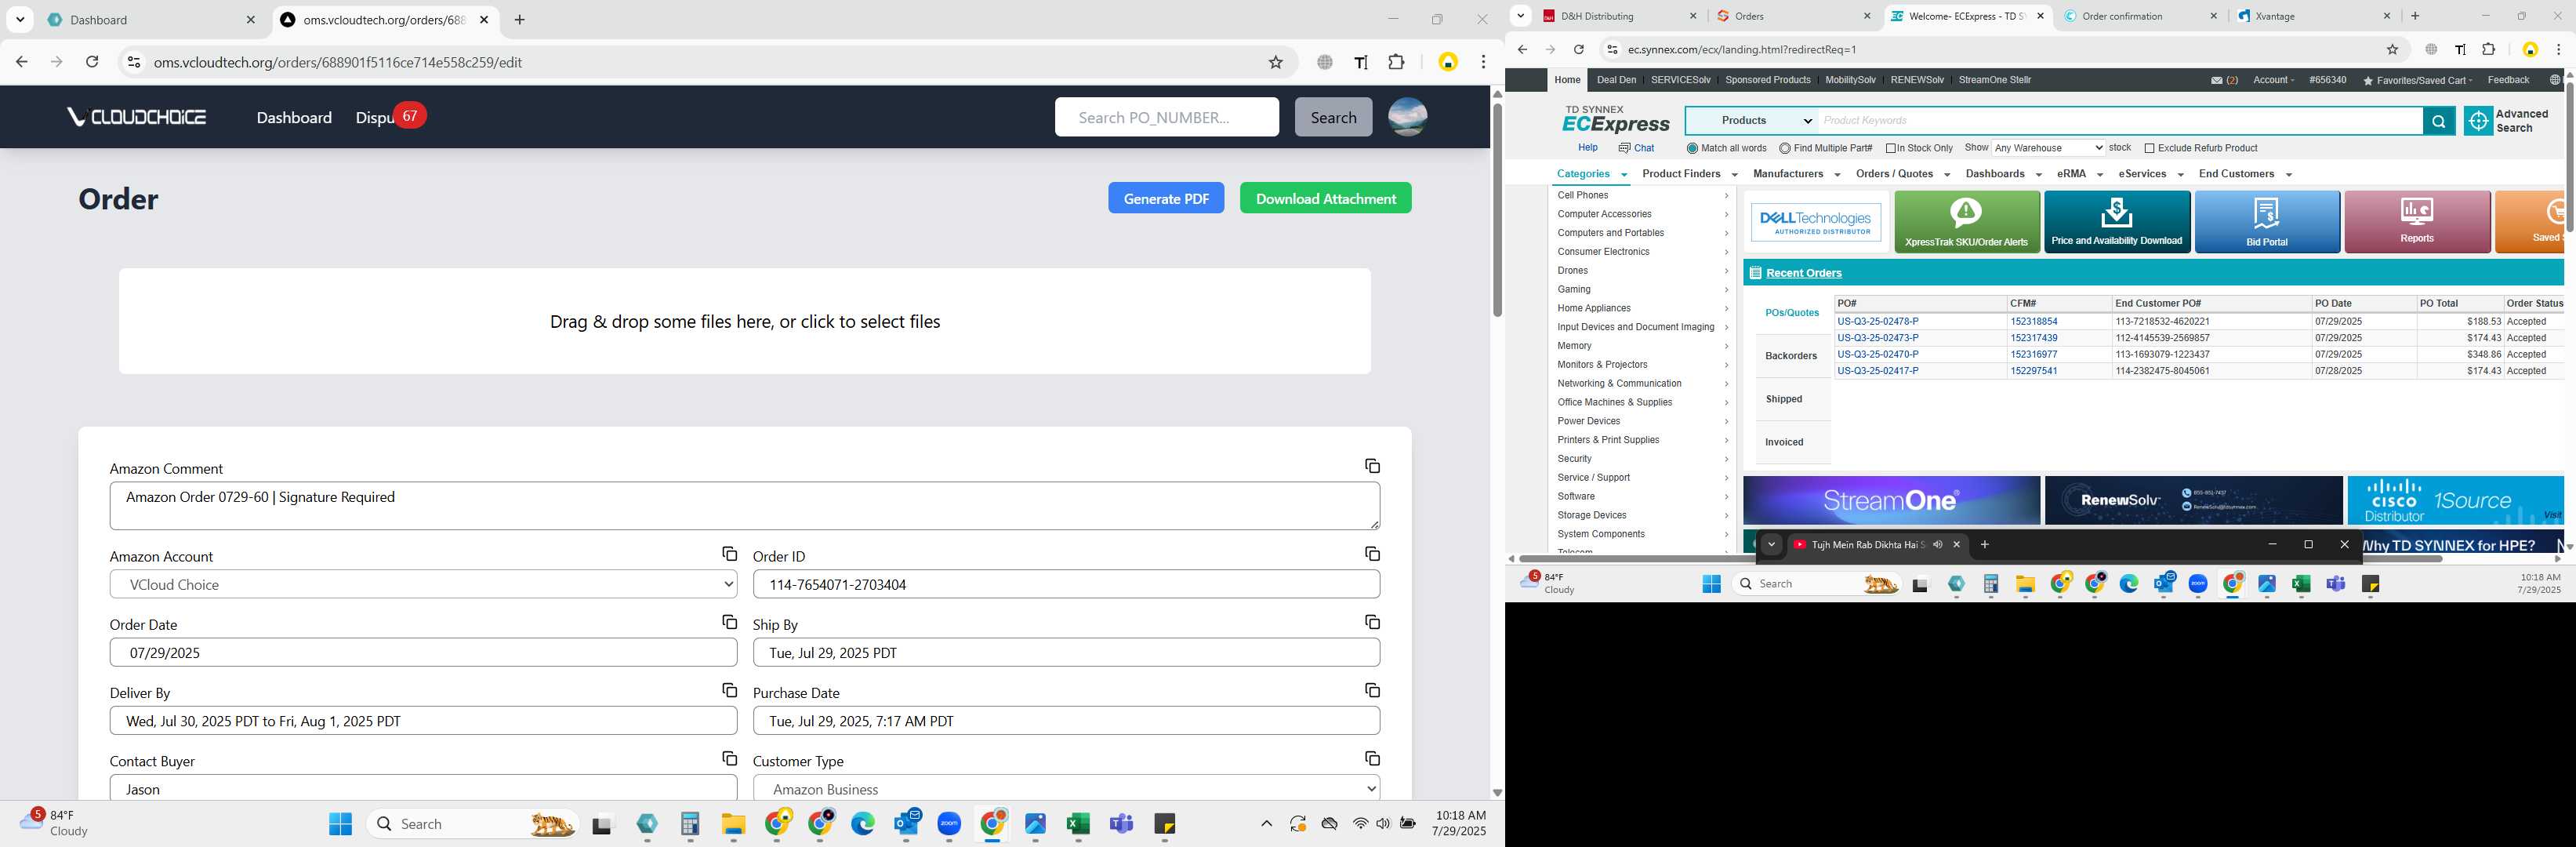Viewport: 2576px width, 847px height.
Task: Open CFM# 152317439 link
Action: 2034,338
